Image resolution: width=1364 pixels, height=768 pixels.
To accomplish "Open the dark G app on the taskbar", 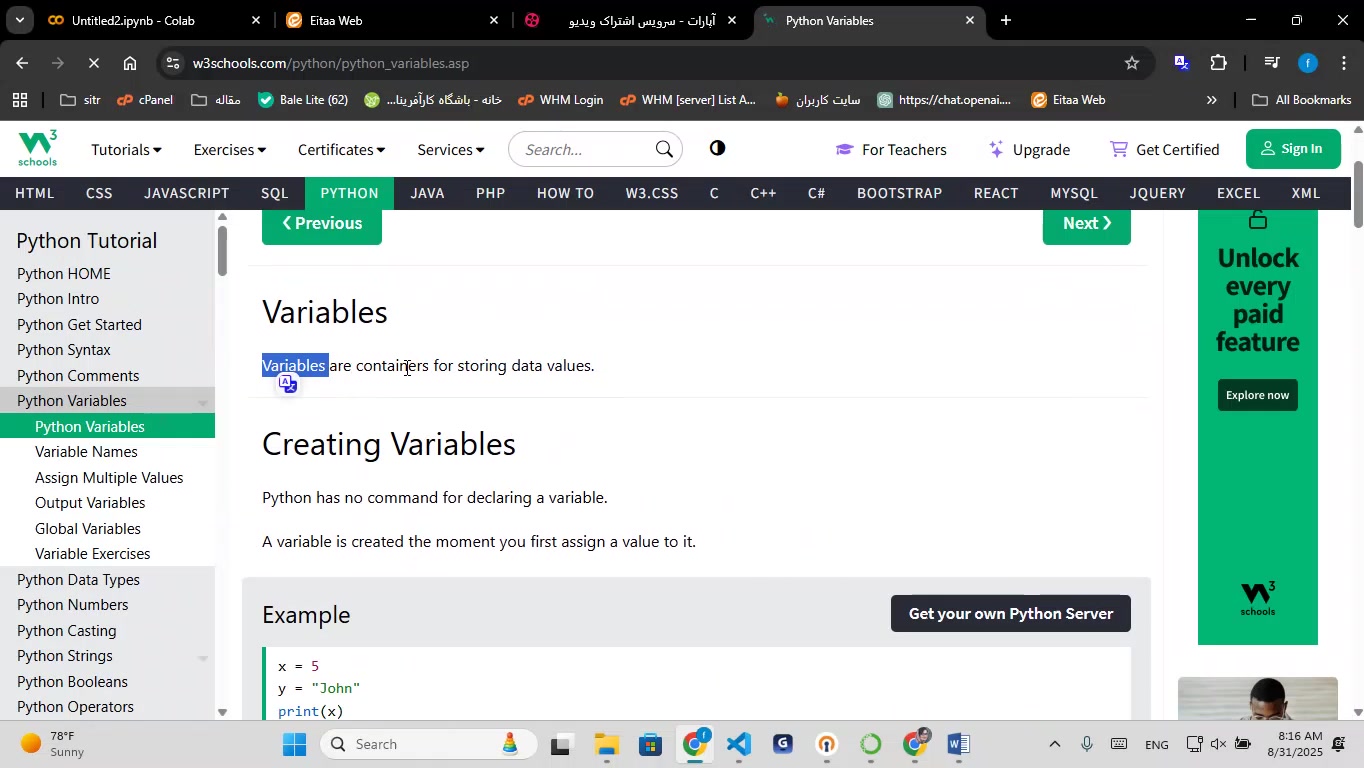I will pyautogui.click(x=783, y=744).
